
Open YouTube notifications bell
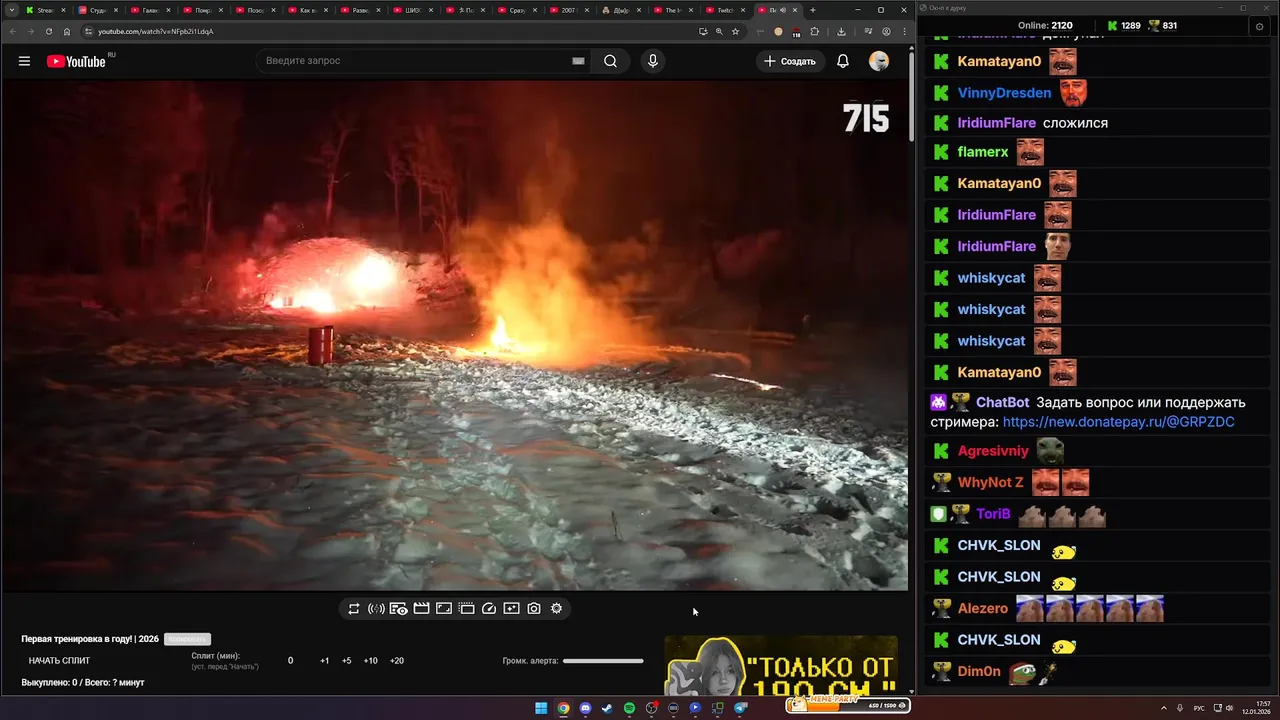[x=843, y=61]
